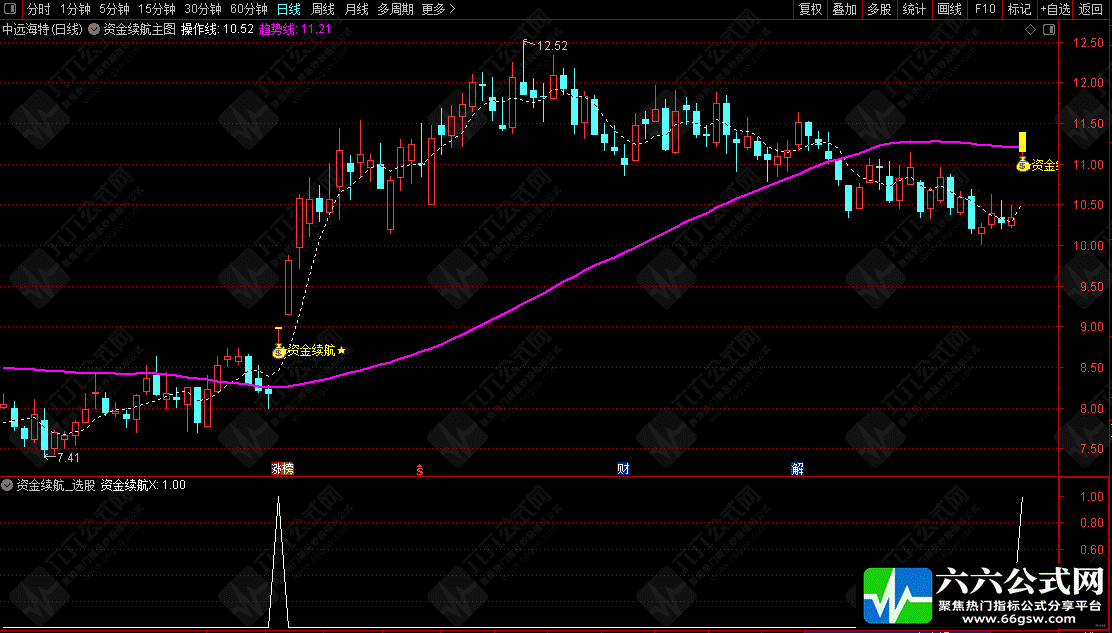Screen dimensions: 1112x633
Task: Click the 涨榜 event marker
Action: pos(282,469)
